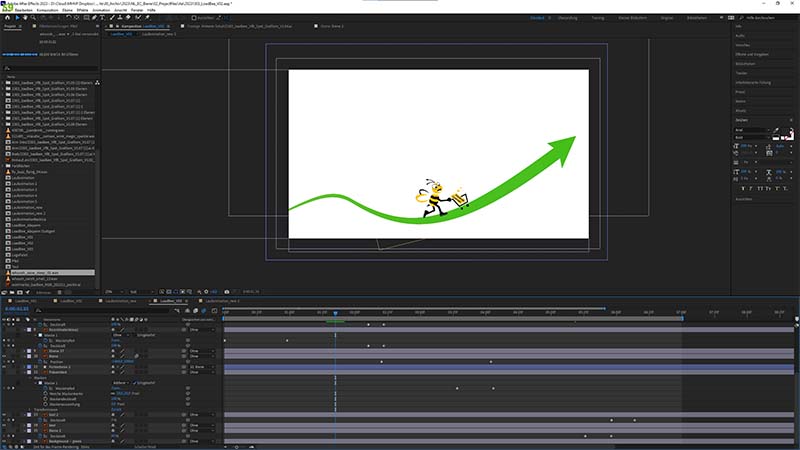Open parent dropdown of Formebene 1 layer
The width and height of the screenshot is (800, 450).
click(x=202, y=367)
